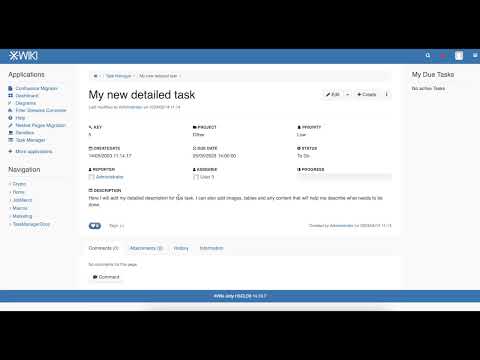The height and width of the screenshot is (360, 480).
Task: Click the task progress bar
Action: pyautogui.click(x=344, y=176)
